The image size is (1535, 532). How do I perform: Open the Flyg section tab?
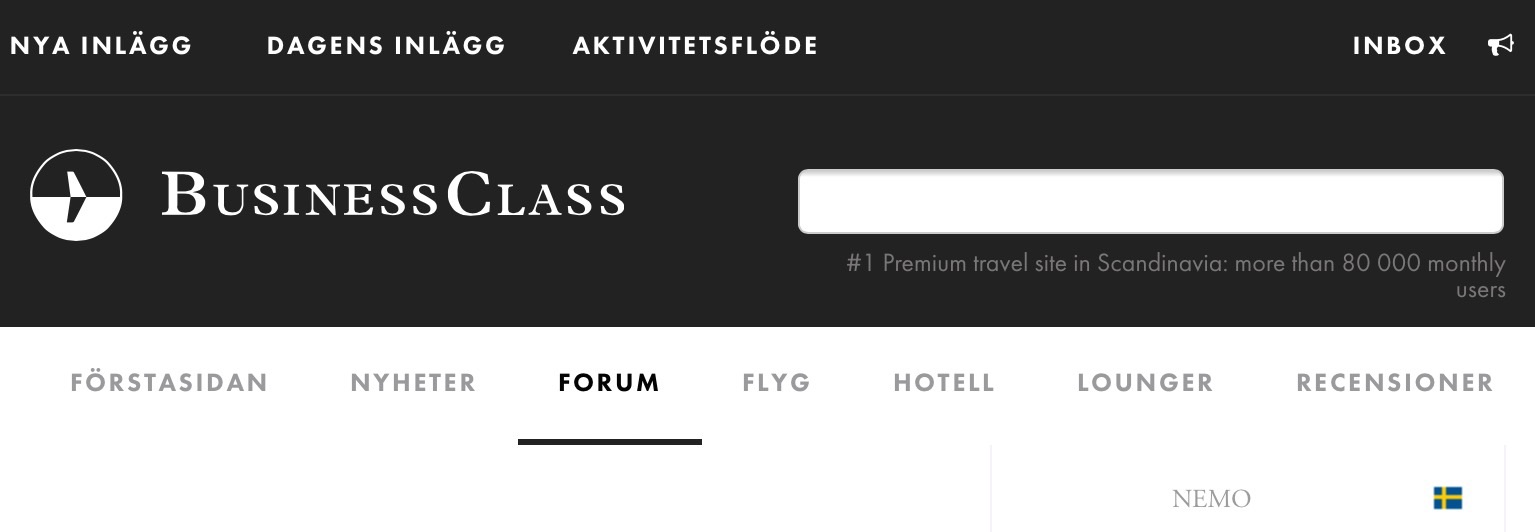(776, 383)
